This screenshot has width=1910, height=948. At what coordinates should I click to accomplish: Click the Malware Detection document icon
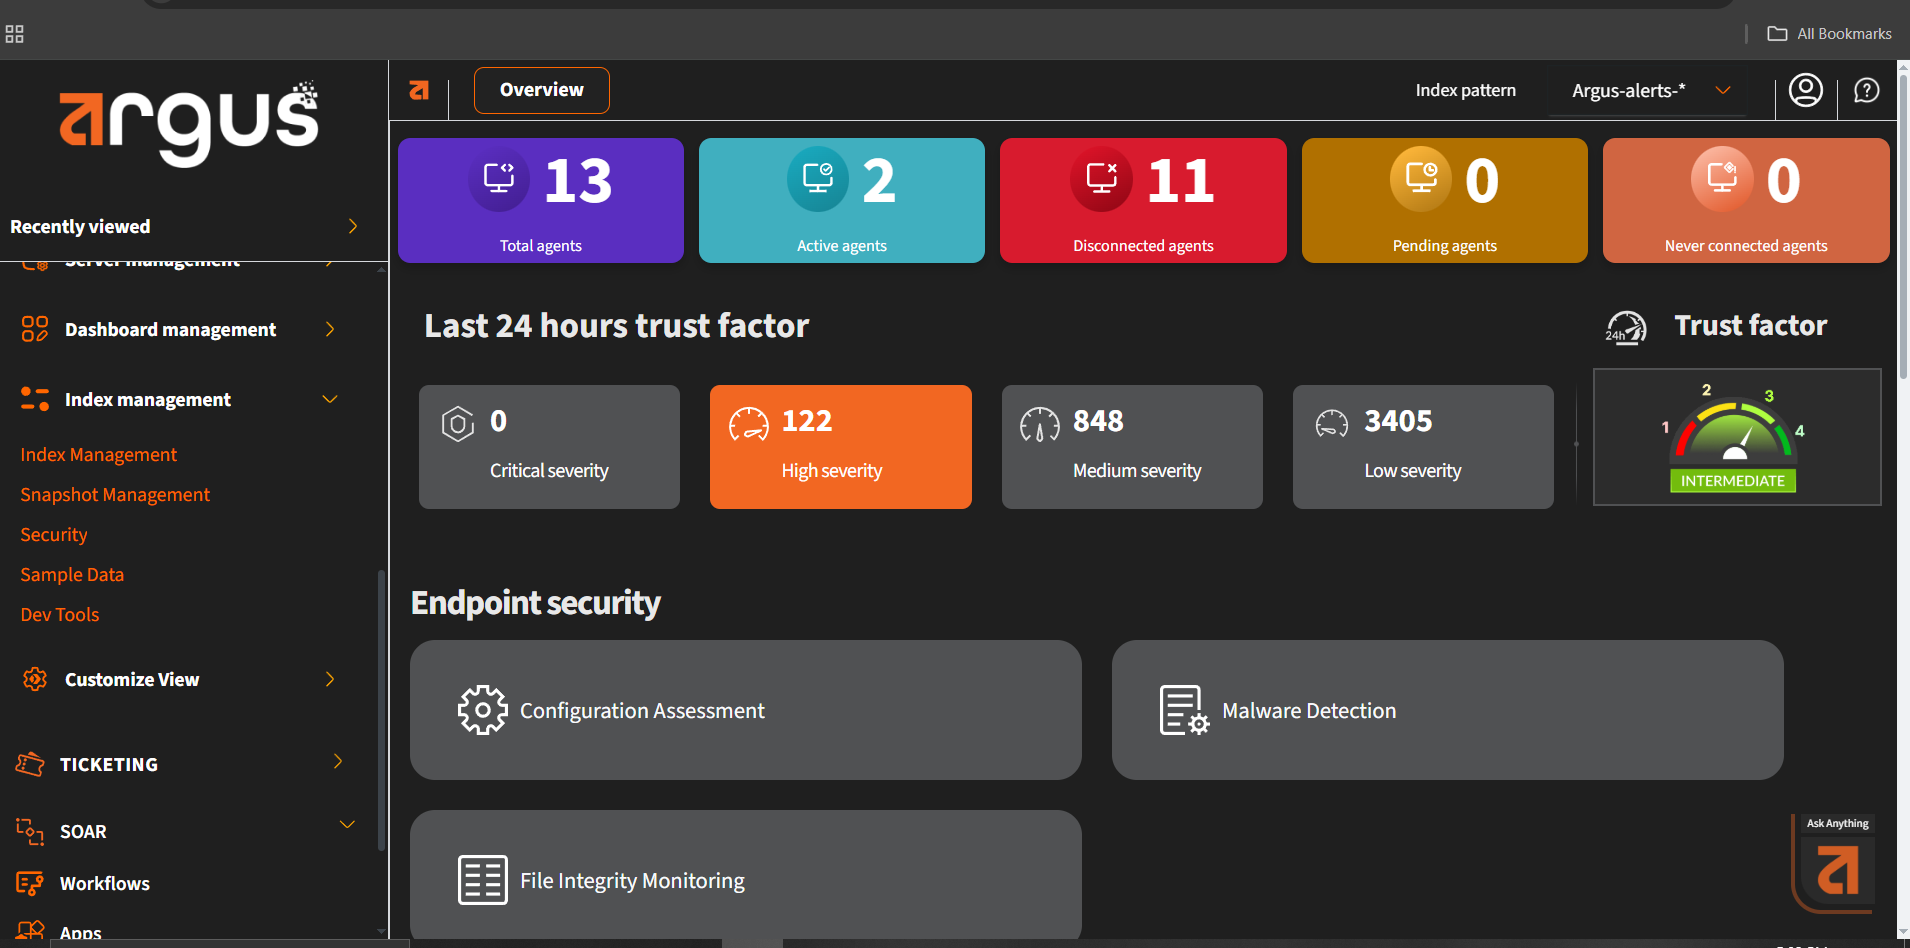[1184, 710]
